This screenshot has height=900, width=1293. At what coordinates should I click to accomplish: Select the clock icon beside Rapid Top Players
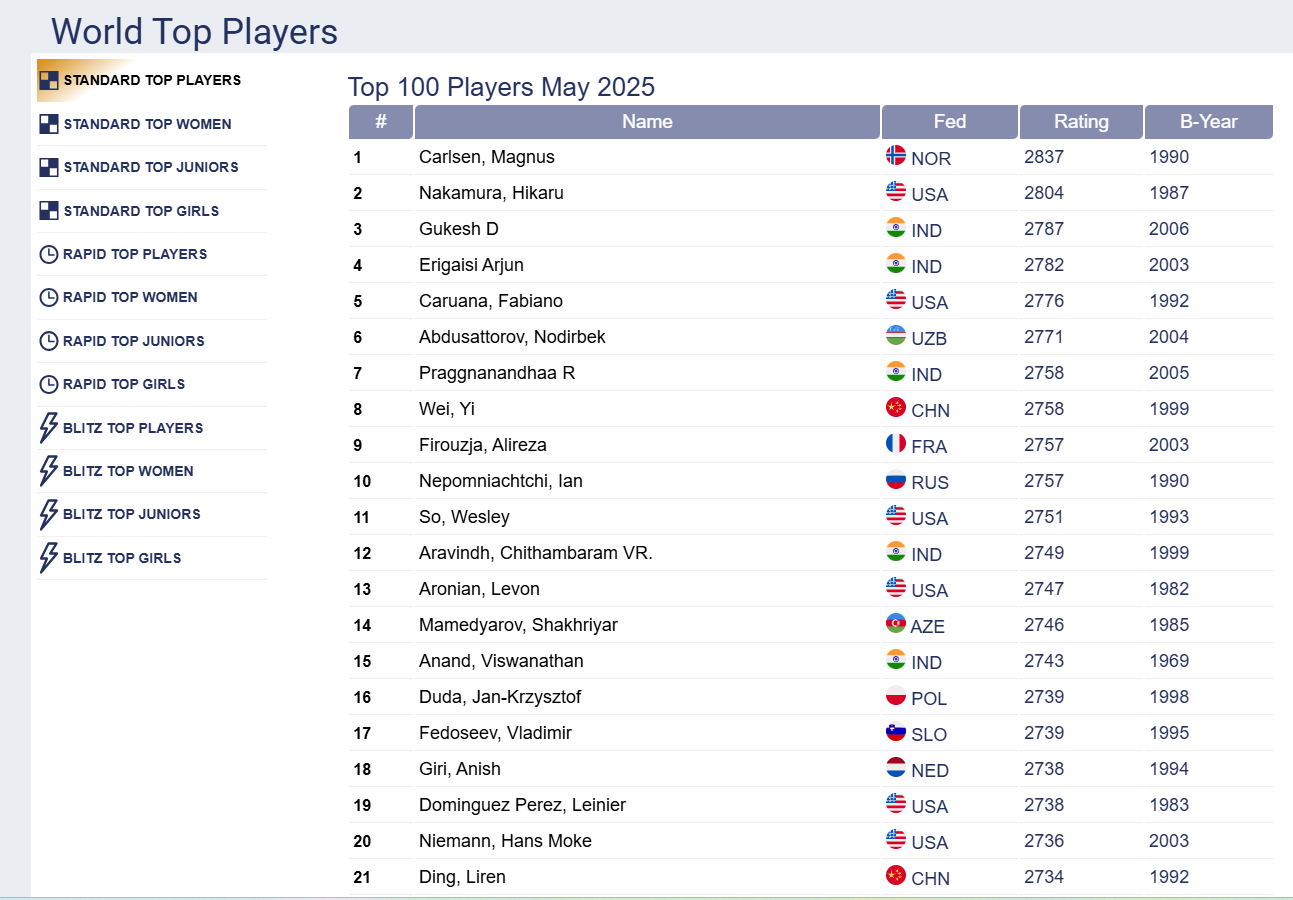[x=47, y=254]
